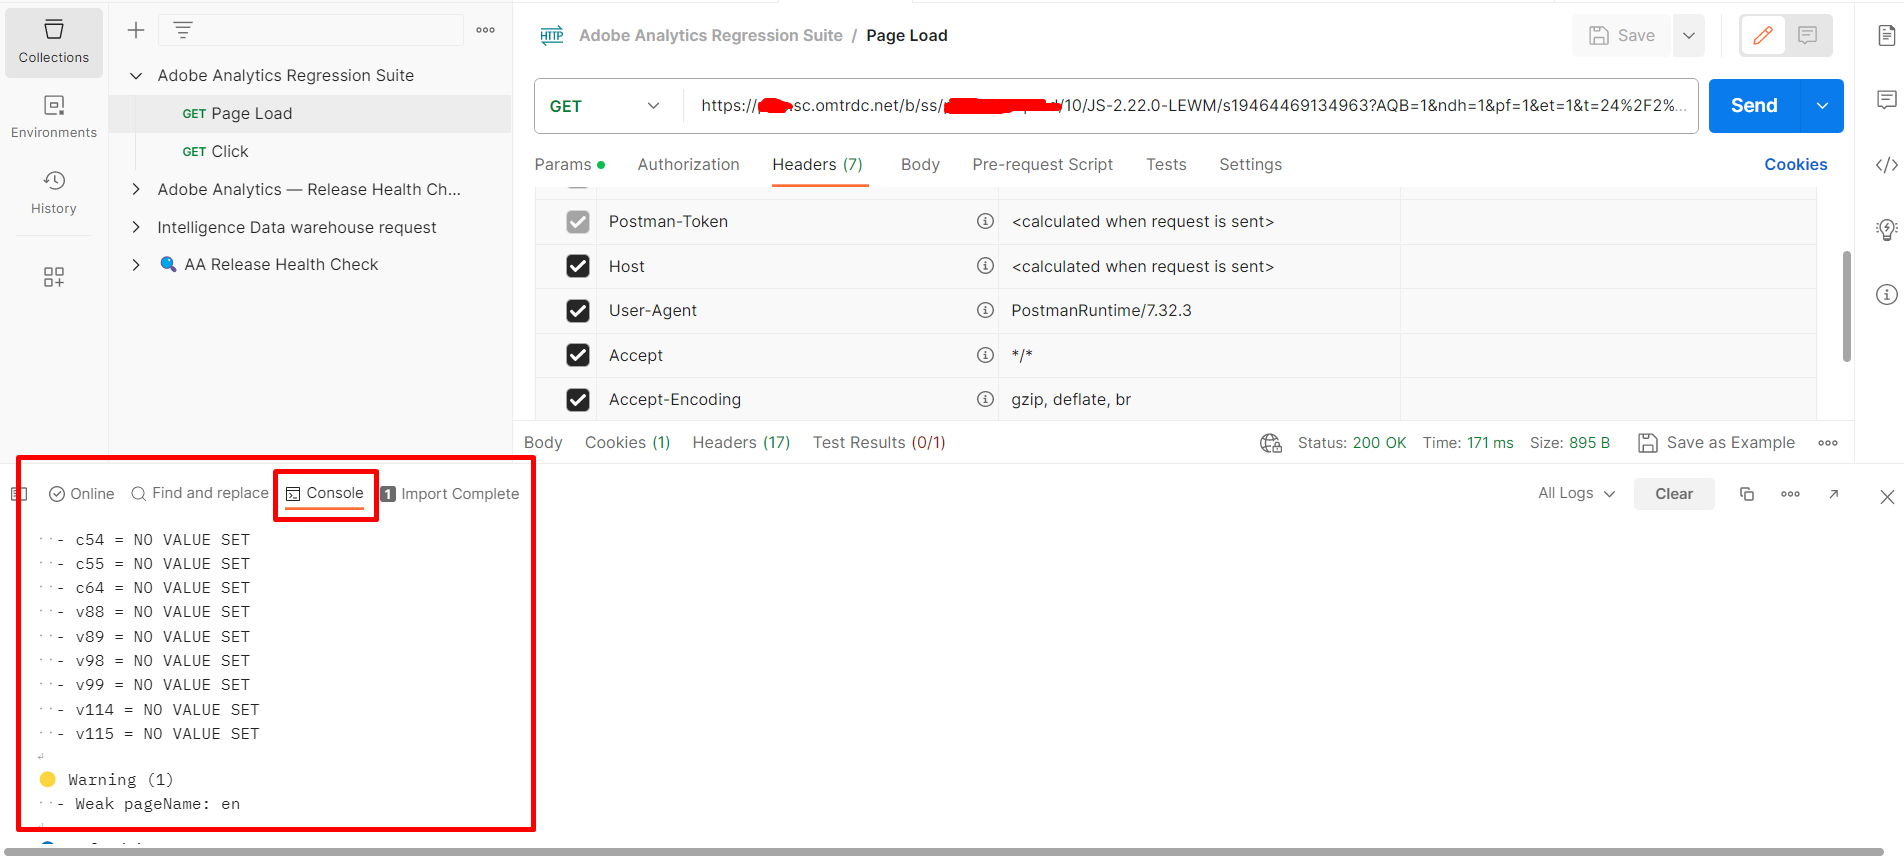Select the Headers (7) request tab
1904x856 pixels.
click(818, 165)
